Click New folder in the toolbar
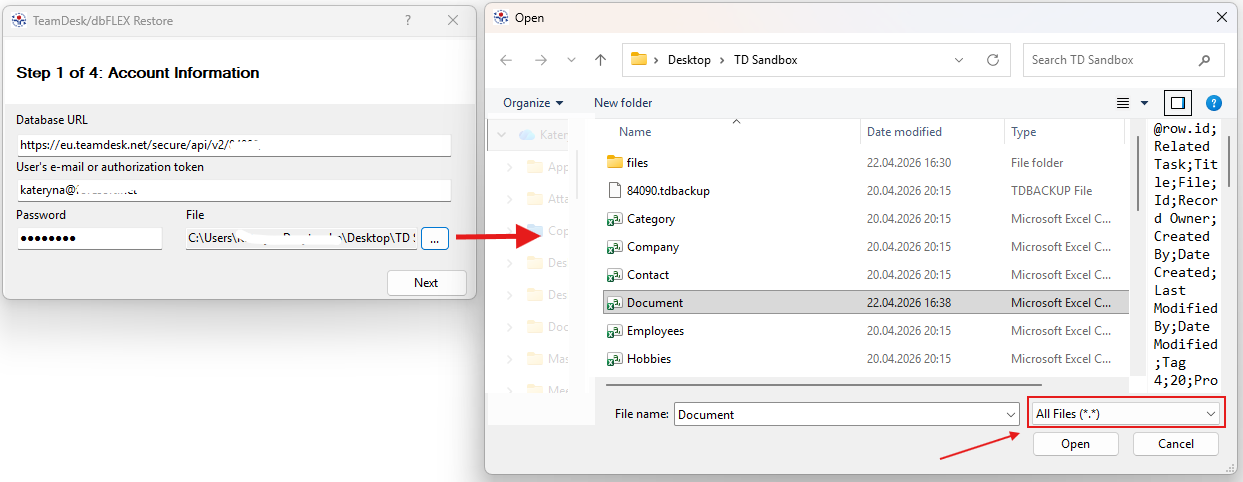This screenshot has width=1243, height=482. (622, 103)
